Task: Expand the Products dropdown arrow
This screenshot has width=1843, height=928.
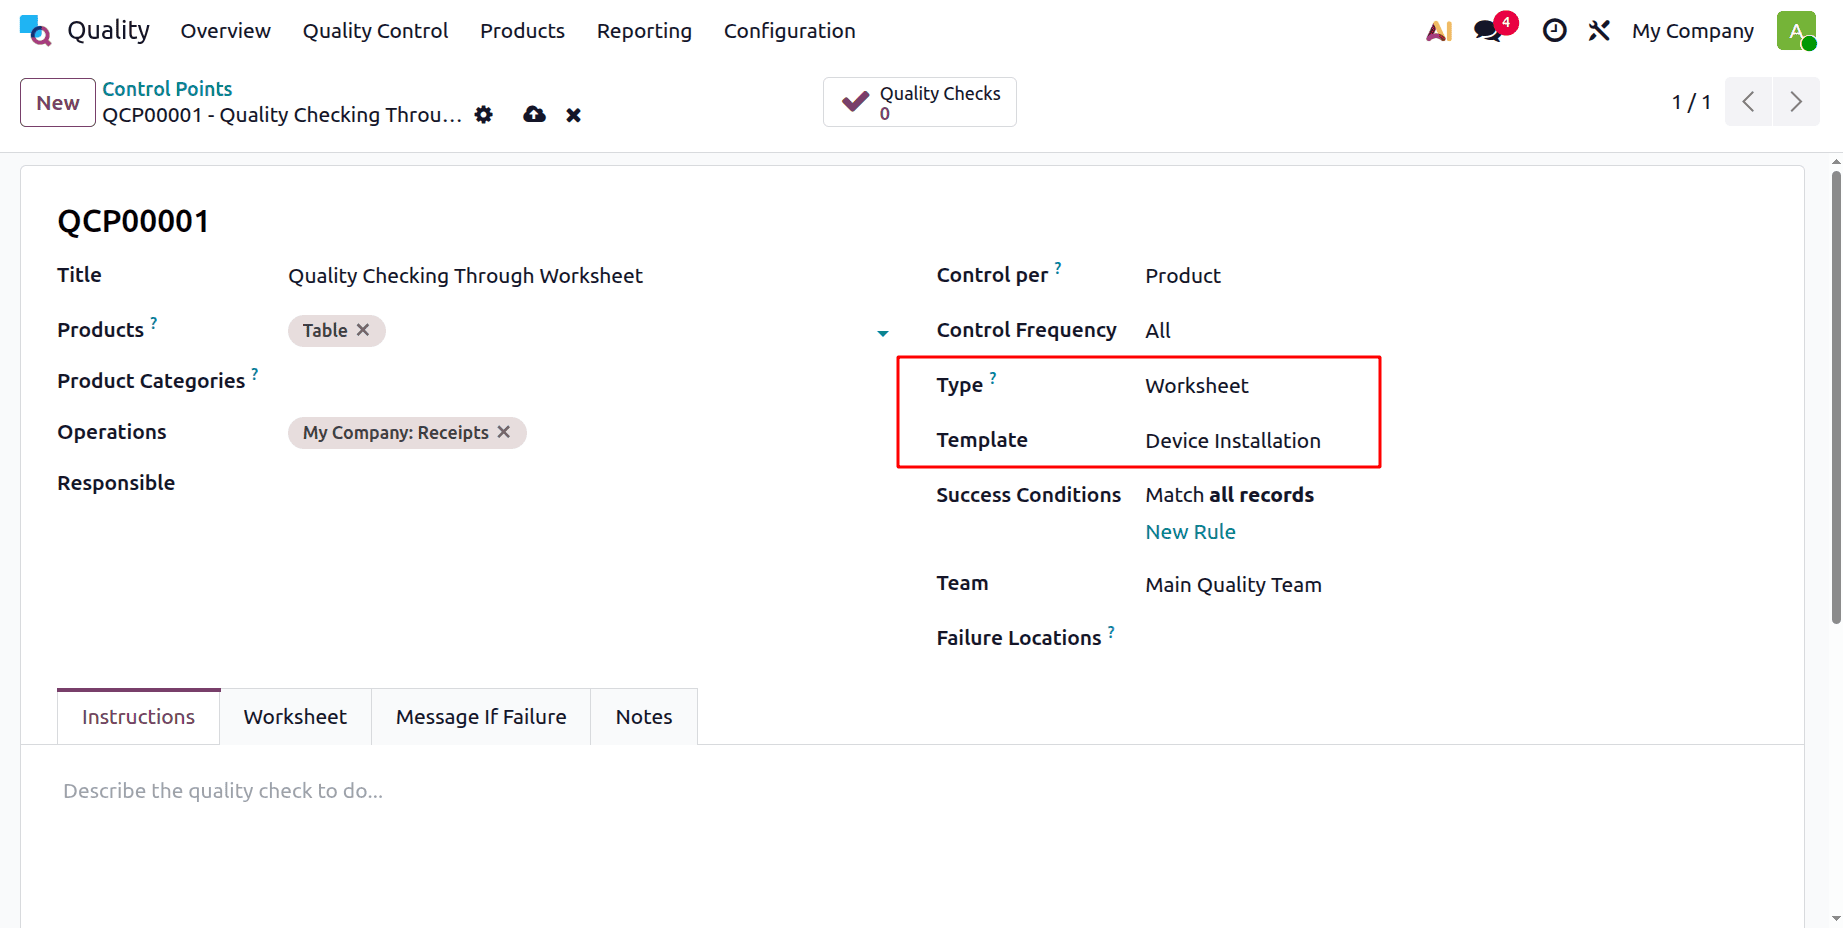Action: tap(883, 333)
